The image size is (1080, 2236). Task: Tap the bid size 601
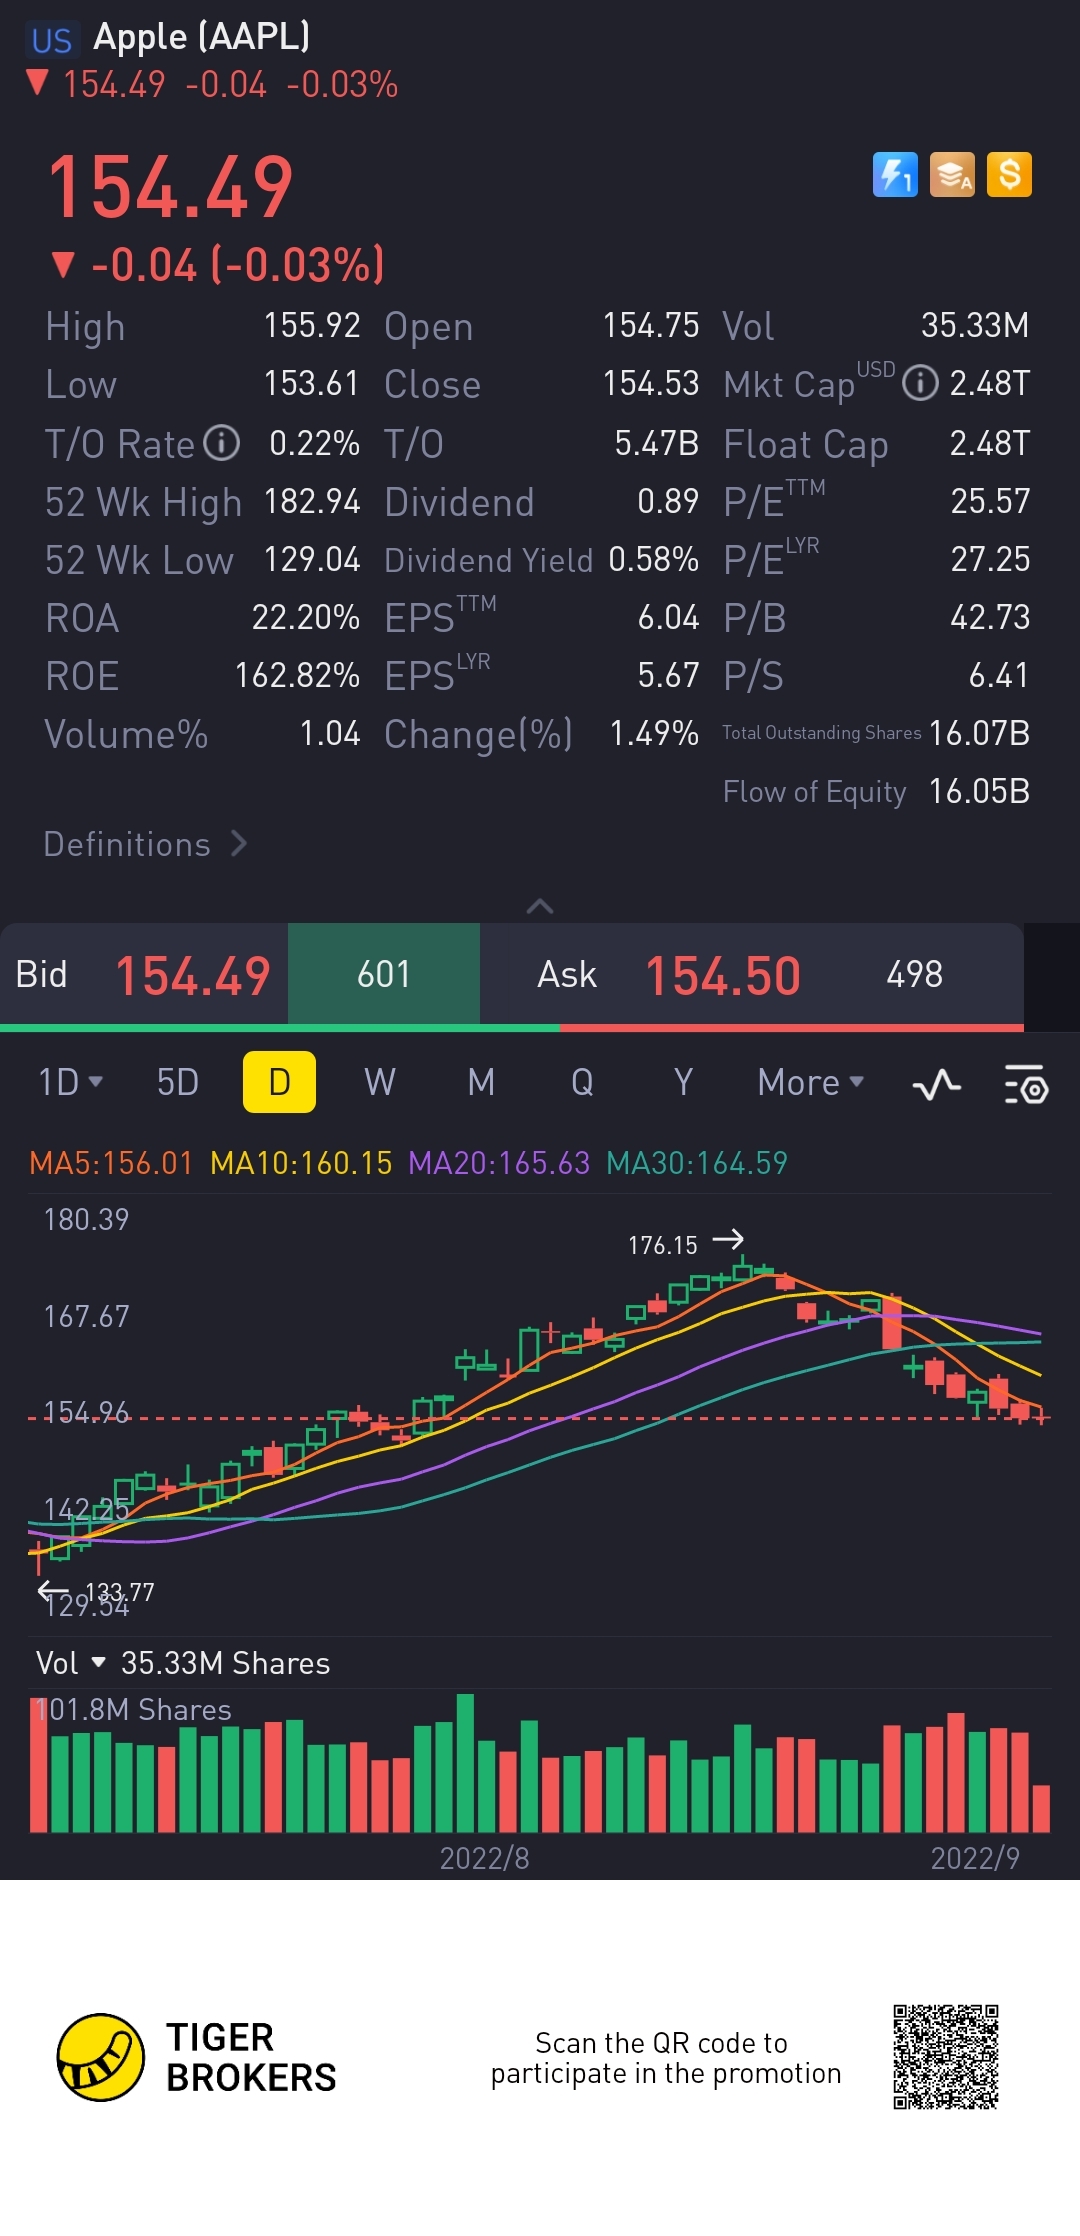tap(384, 974)
